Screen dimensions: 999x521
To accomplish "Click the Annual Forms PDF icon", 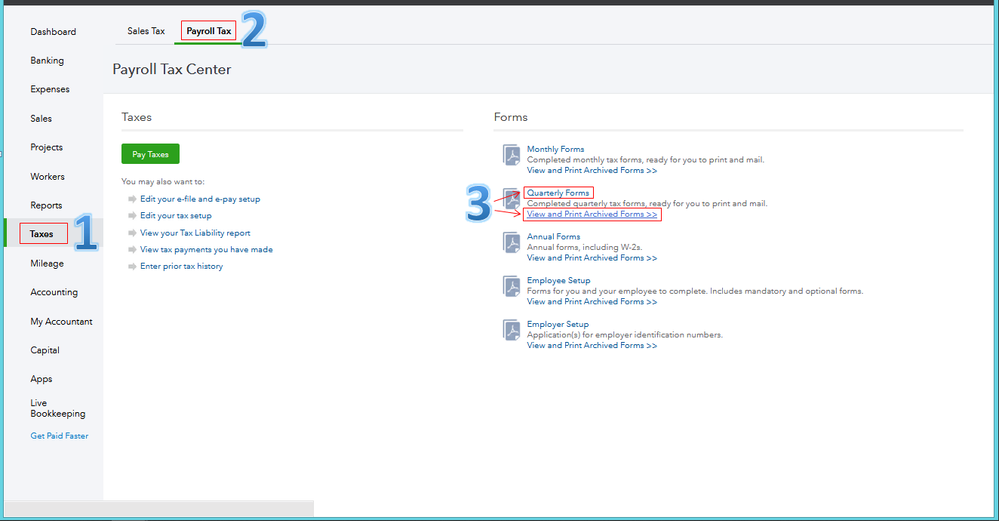I will (x=512, y=243).
